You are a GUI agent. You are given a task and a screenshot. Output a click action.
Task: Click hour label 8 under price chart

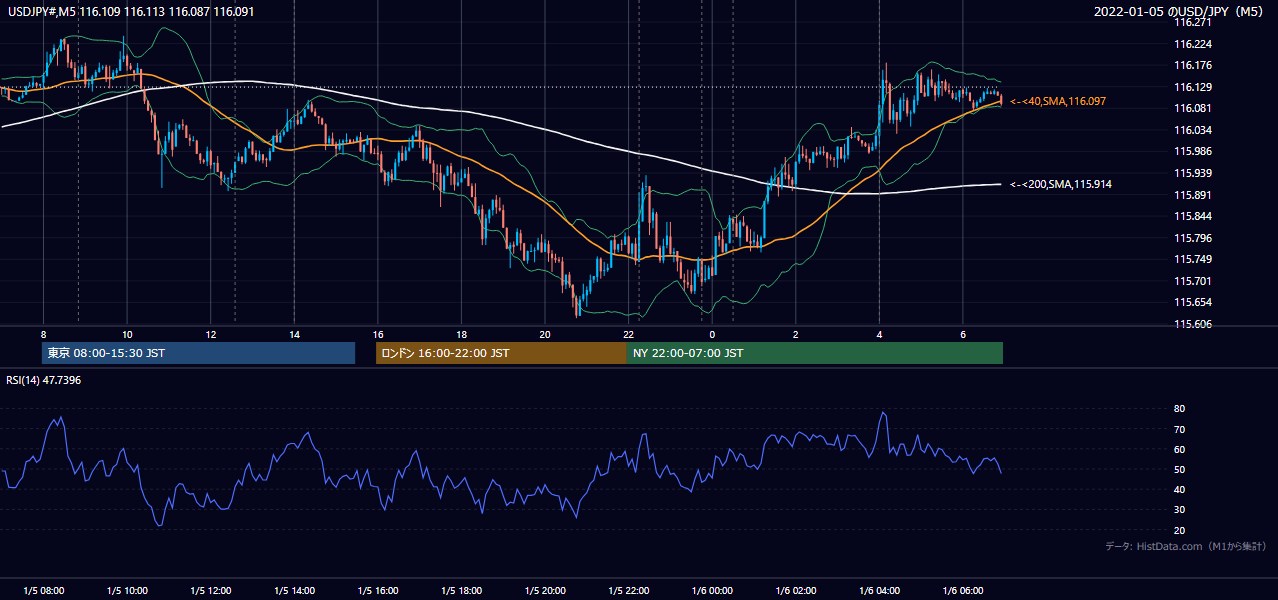pyautogui.click(x=43, y=334)
